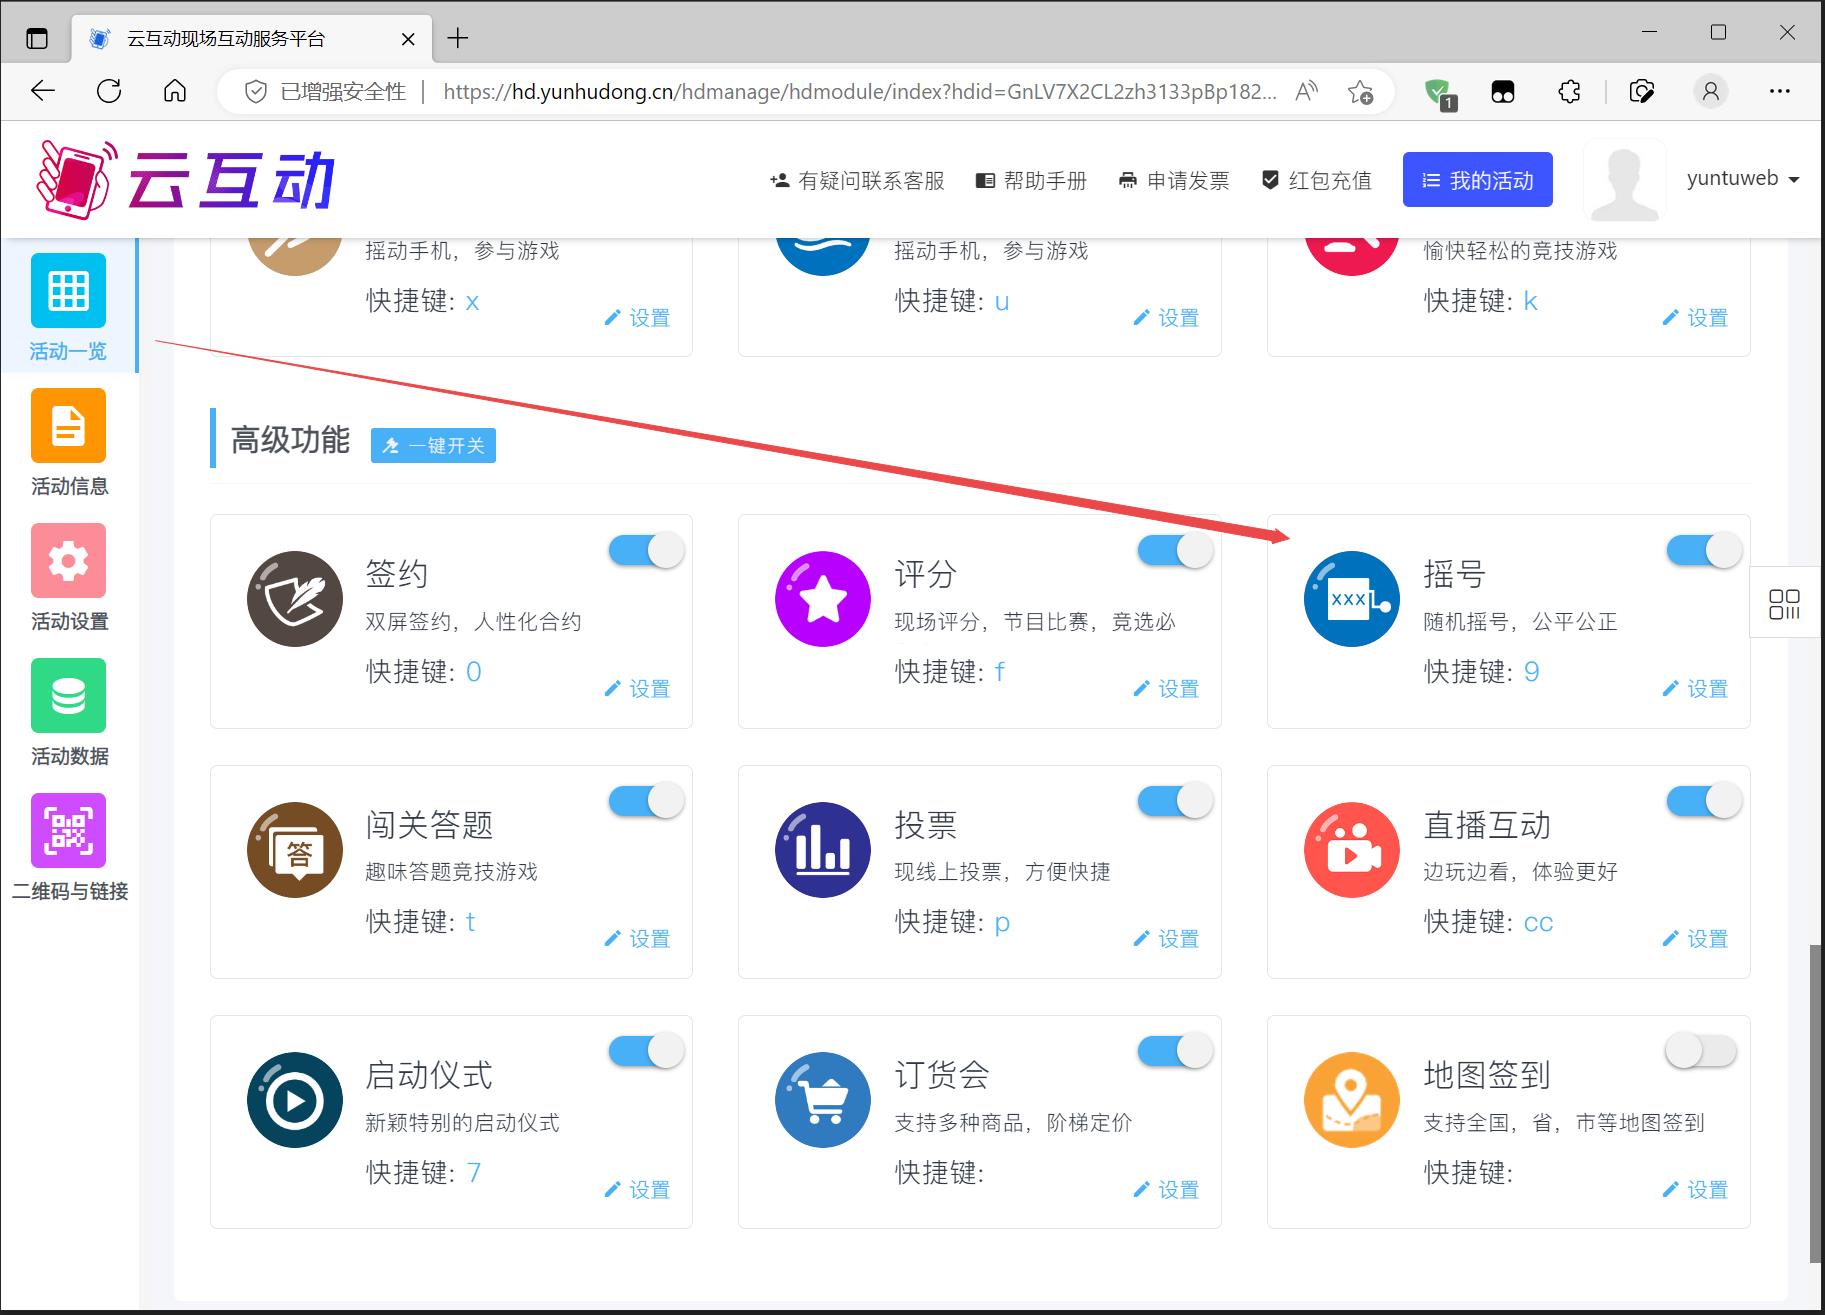Close the current browser tab
The width and height of the screenshot is (1825, 1315).
pos(408,39)
